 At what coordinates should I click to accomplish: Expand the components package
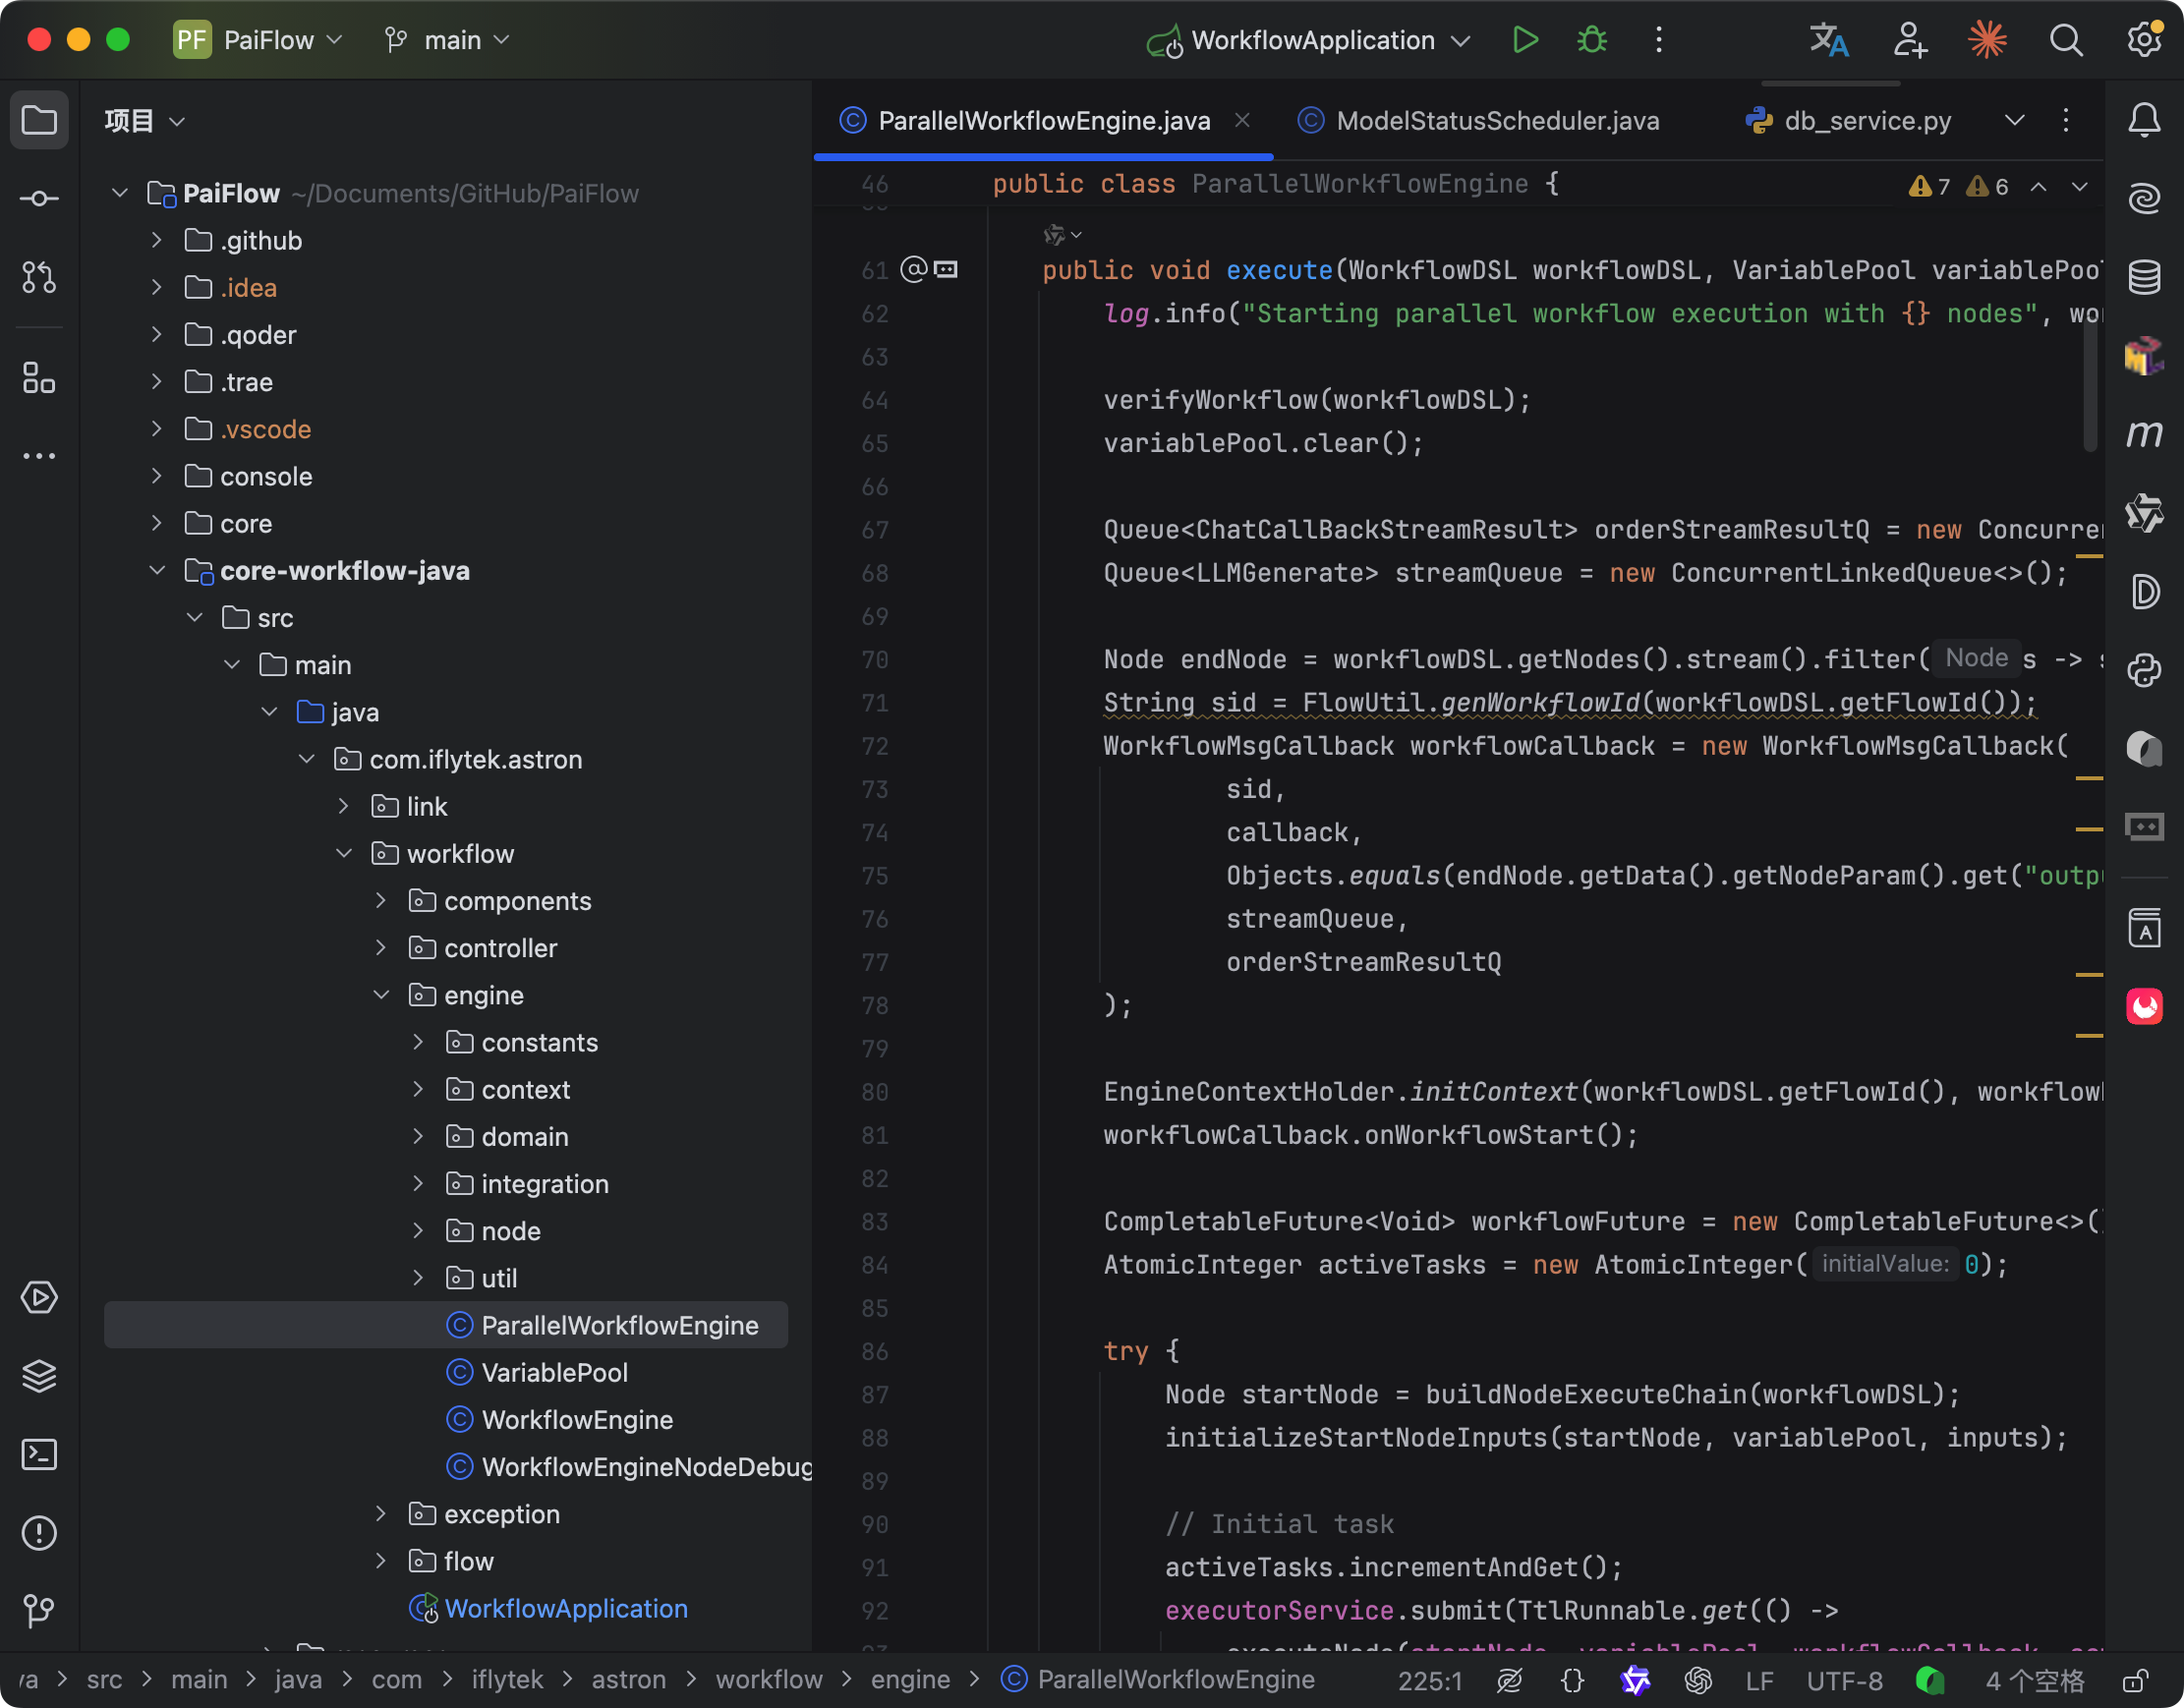tap(381, 900)
